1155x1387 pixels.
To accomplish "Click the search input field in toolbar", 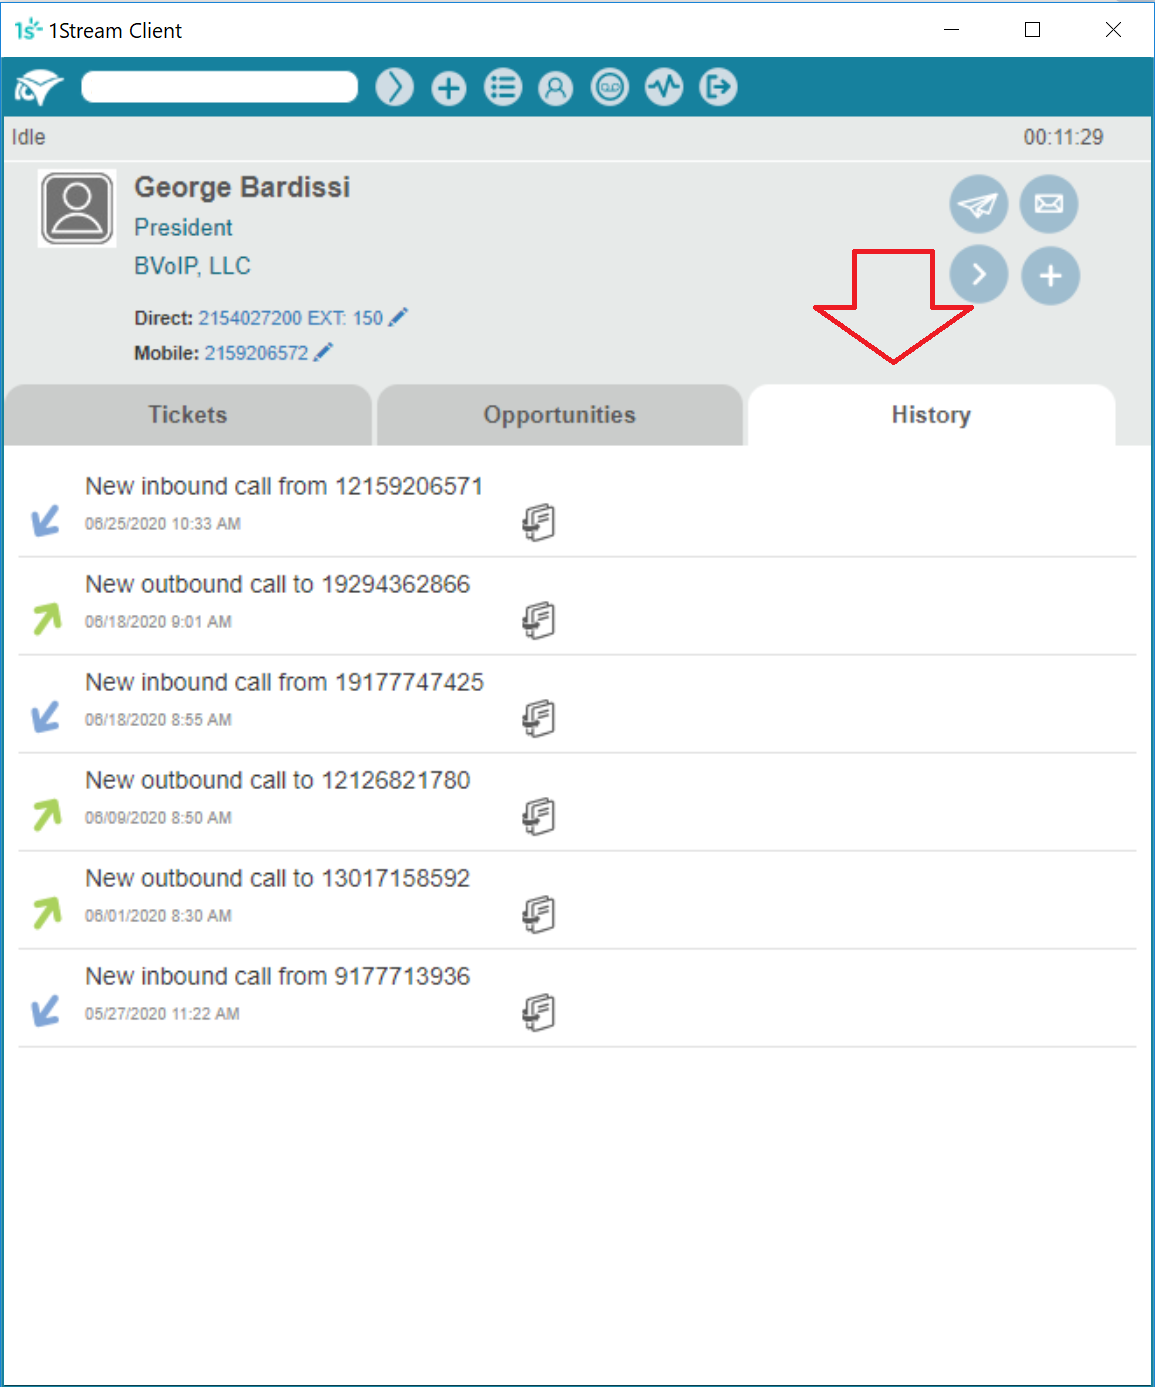I will point(219,87).
